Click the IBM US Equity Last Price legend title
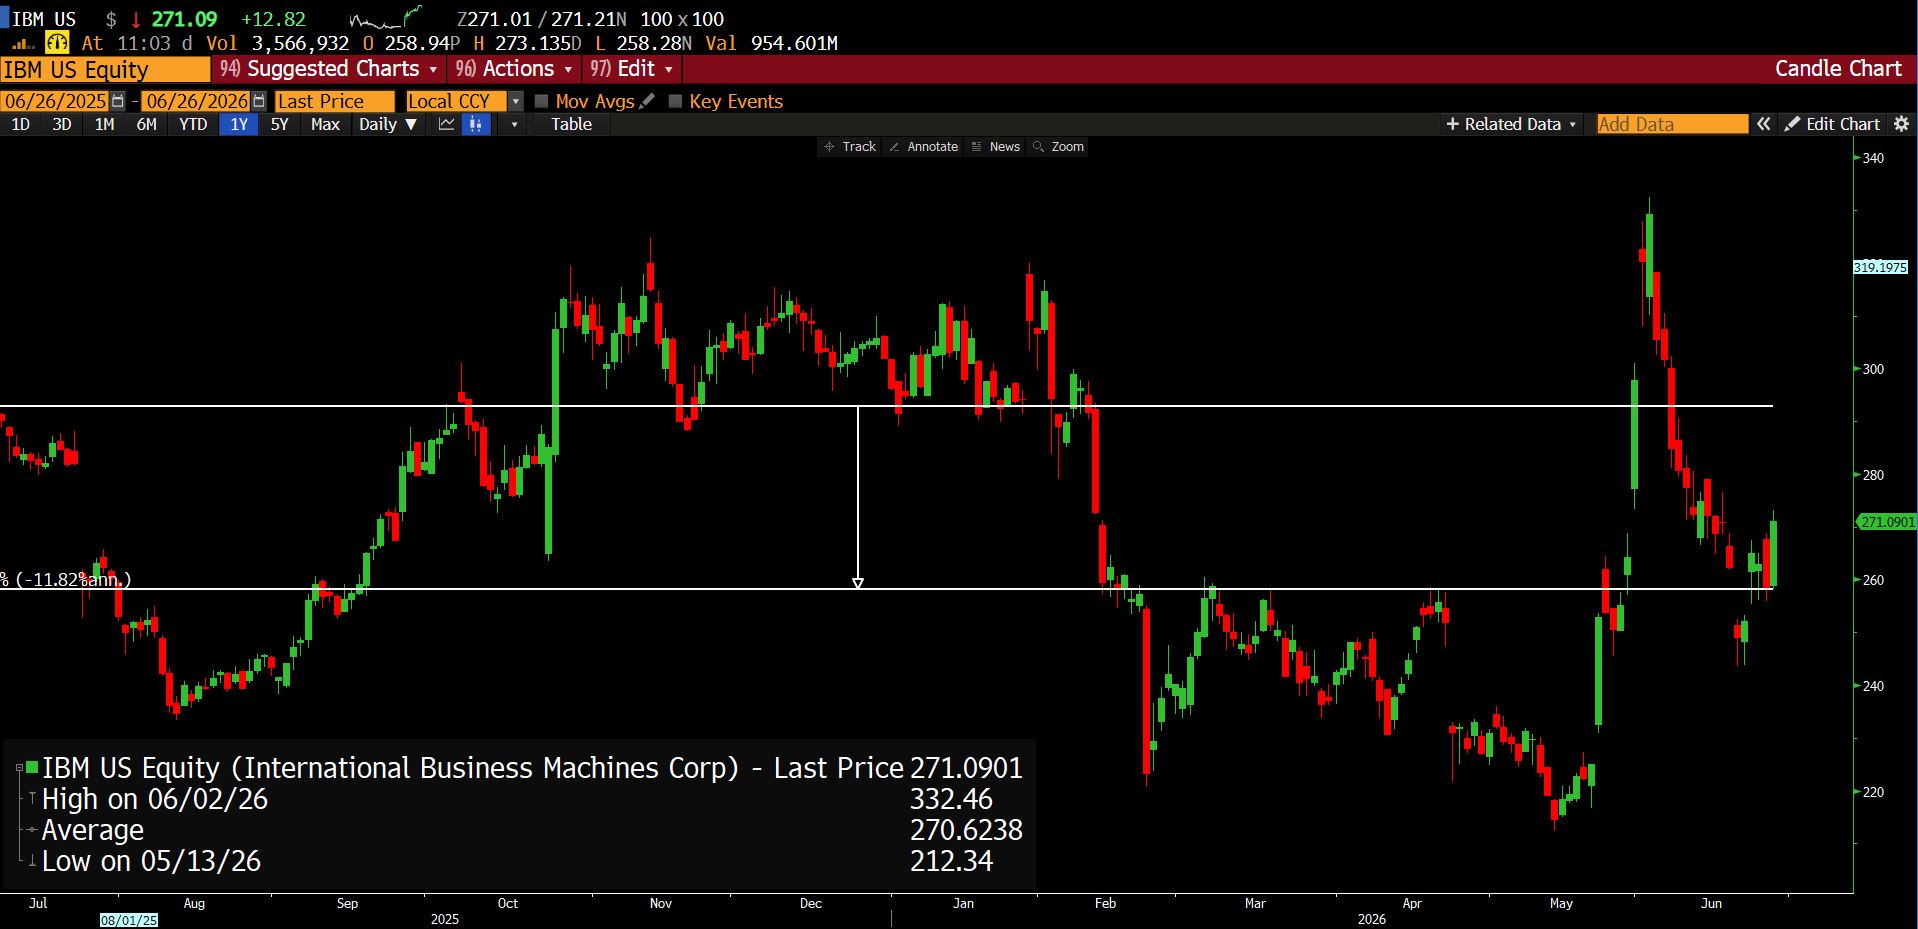The height and width of the screenshot is (929, 1918). click(473, 768)
